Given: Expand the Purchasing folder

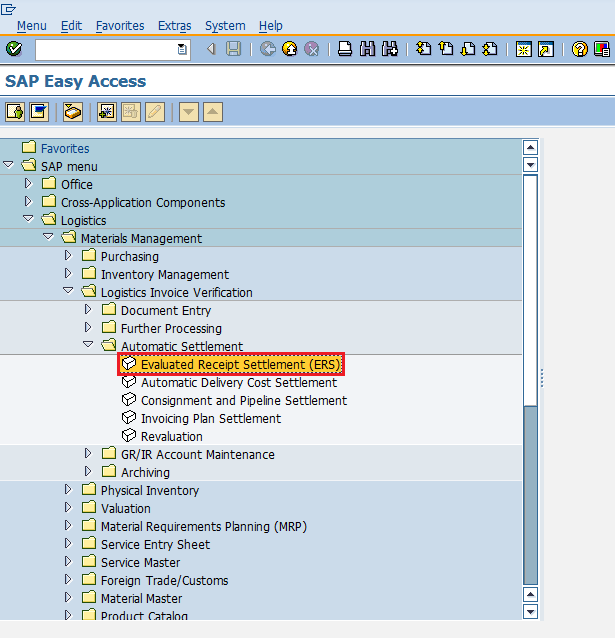Looking at the screenshot, I should [x=68, y=256].
